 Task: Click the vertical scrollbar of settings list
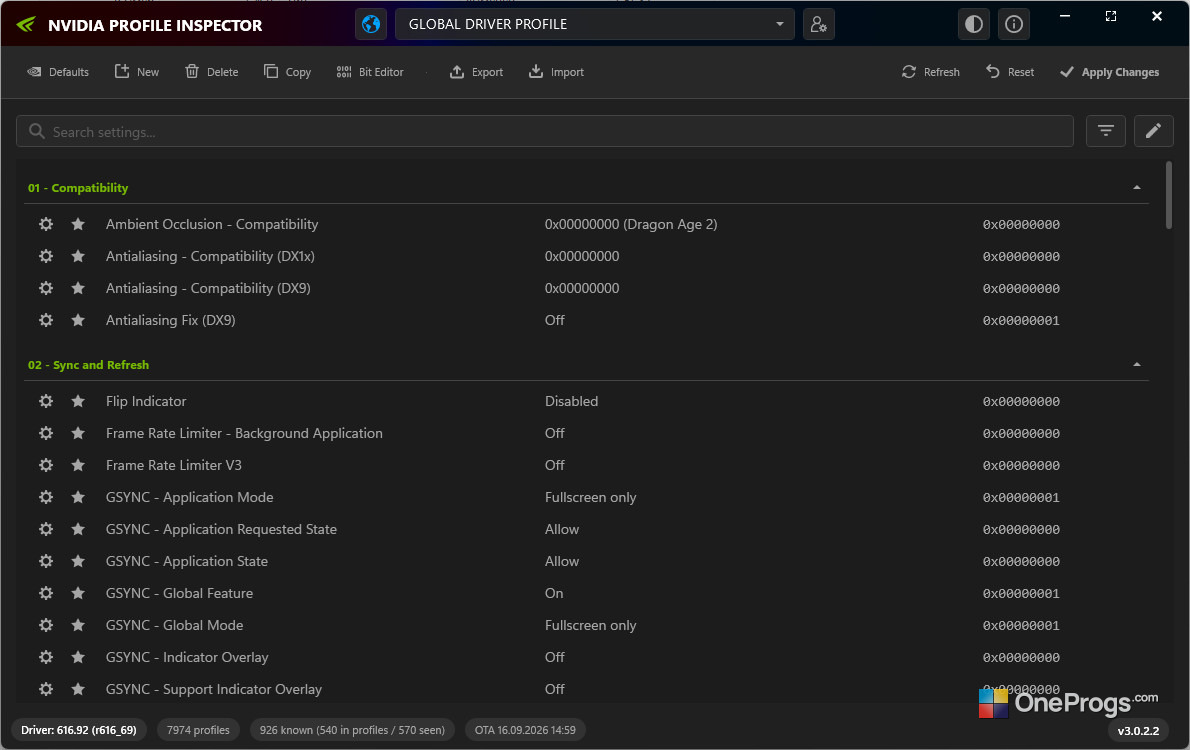point(1169,195)
